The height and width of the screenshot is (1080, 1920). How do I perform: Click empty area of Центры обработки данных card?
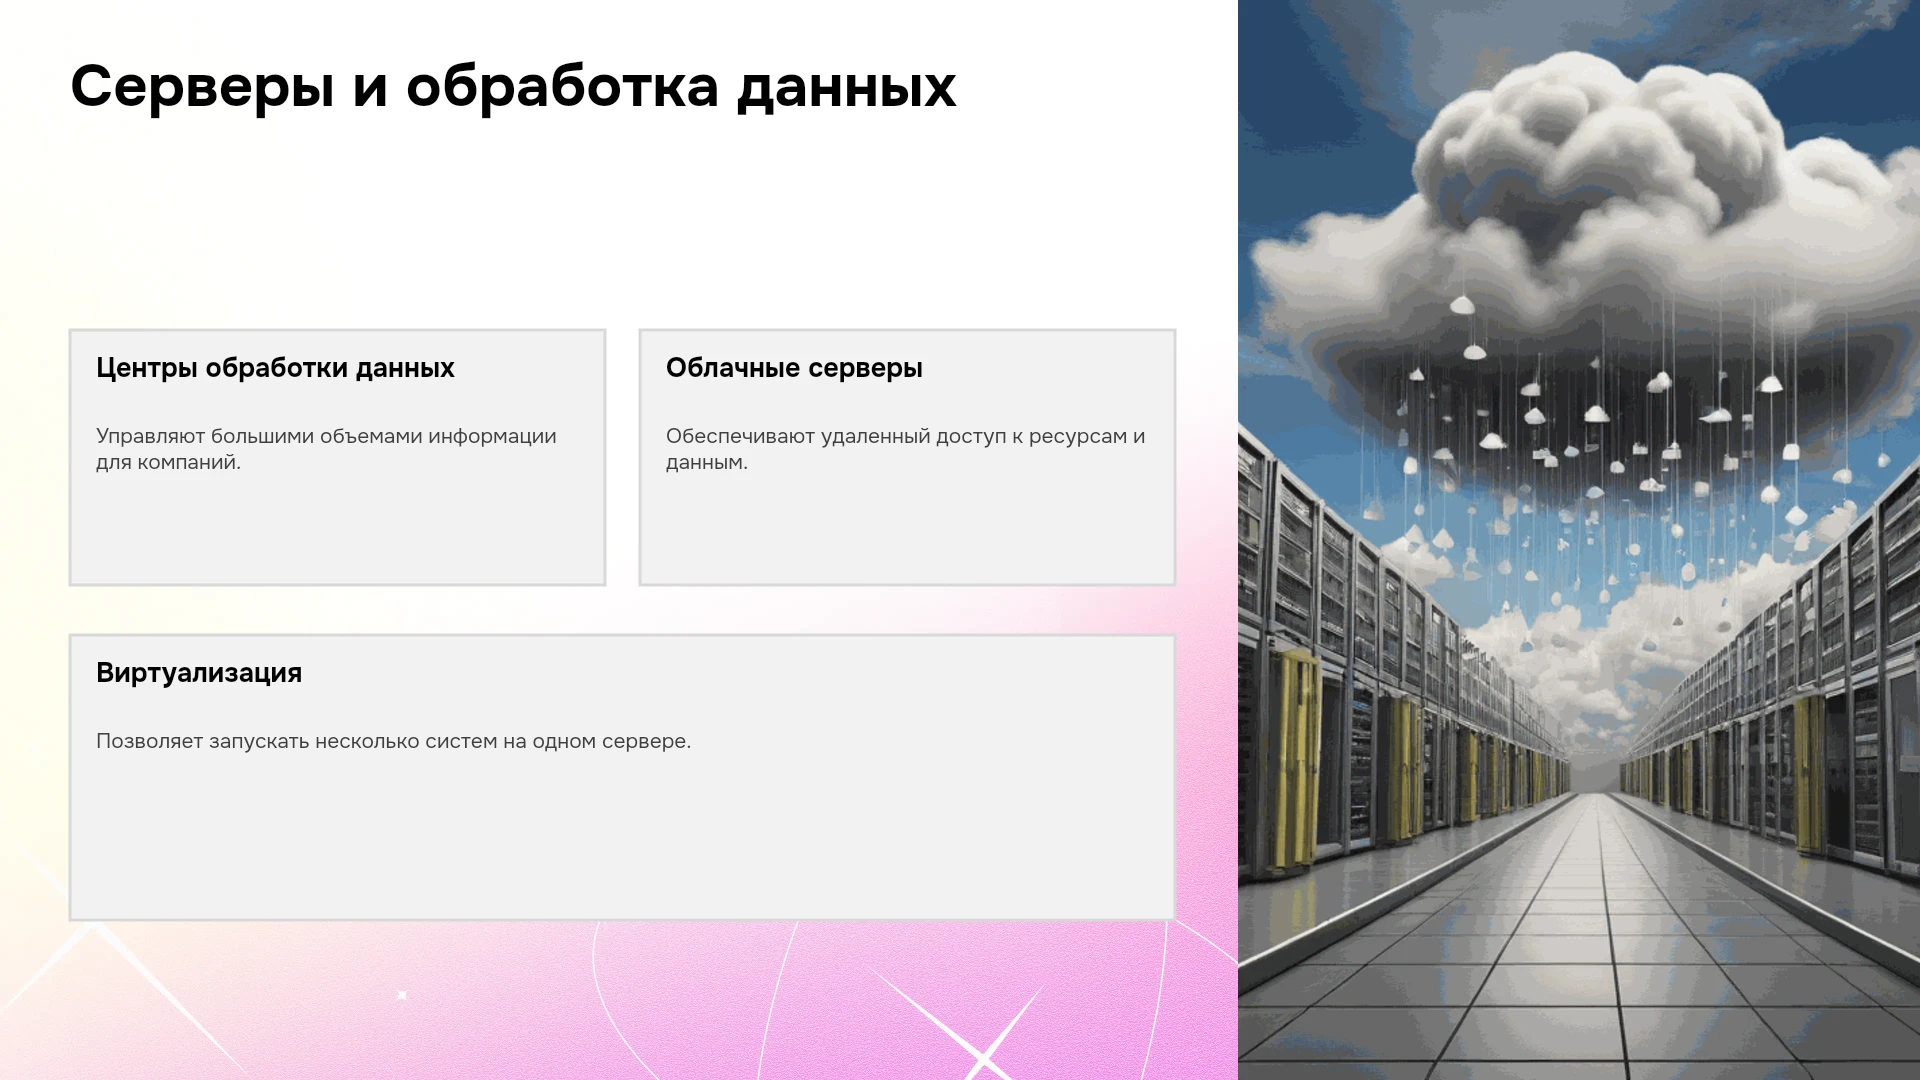pyautogui.click(x=337, y=530)
